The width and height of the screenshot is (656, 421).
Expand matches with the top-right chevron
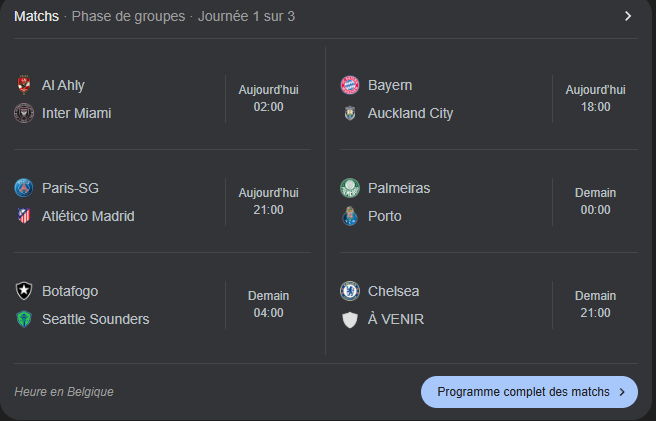(x=628, y=16)
